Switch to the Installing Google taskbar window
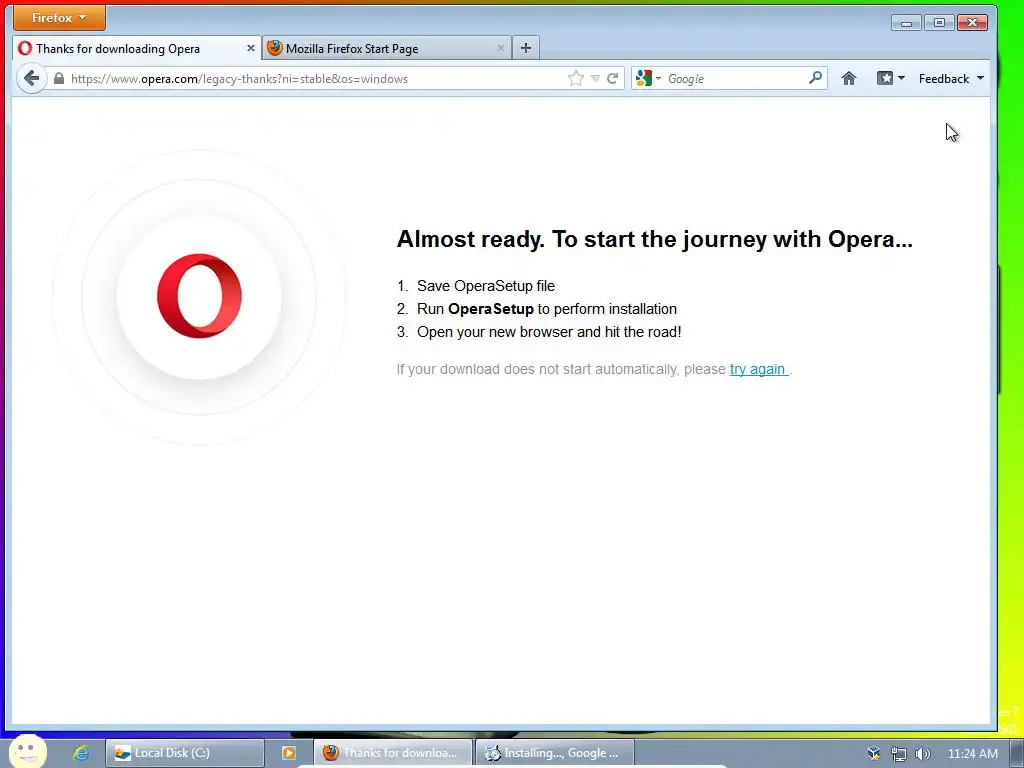This screenshot has width=1024, height=768. click(555, 753)
